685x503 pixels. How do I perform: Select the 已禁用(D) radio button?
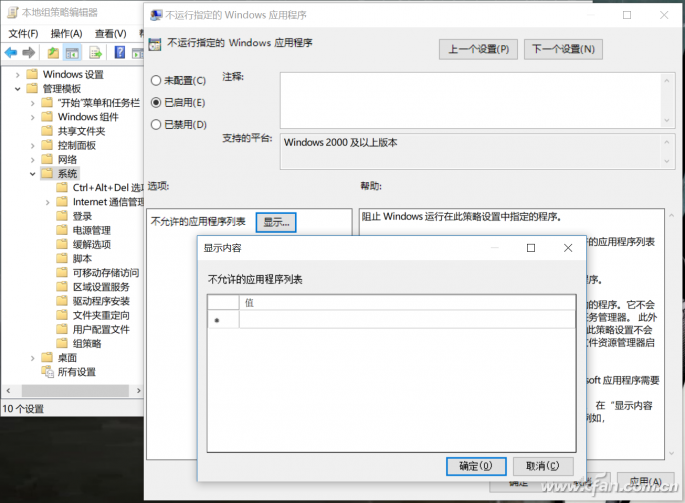156,125
